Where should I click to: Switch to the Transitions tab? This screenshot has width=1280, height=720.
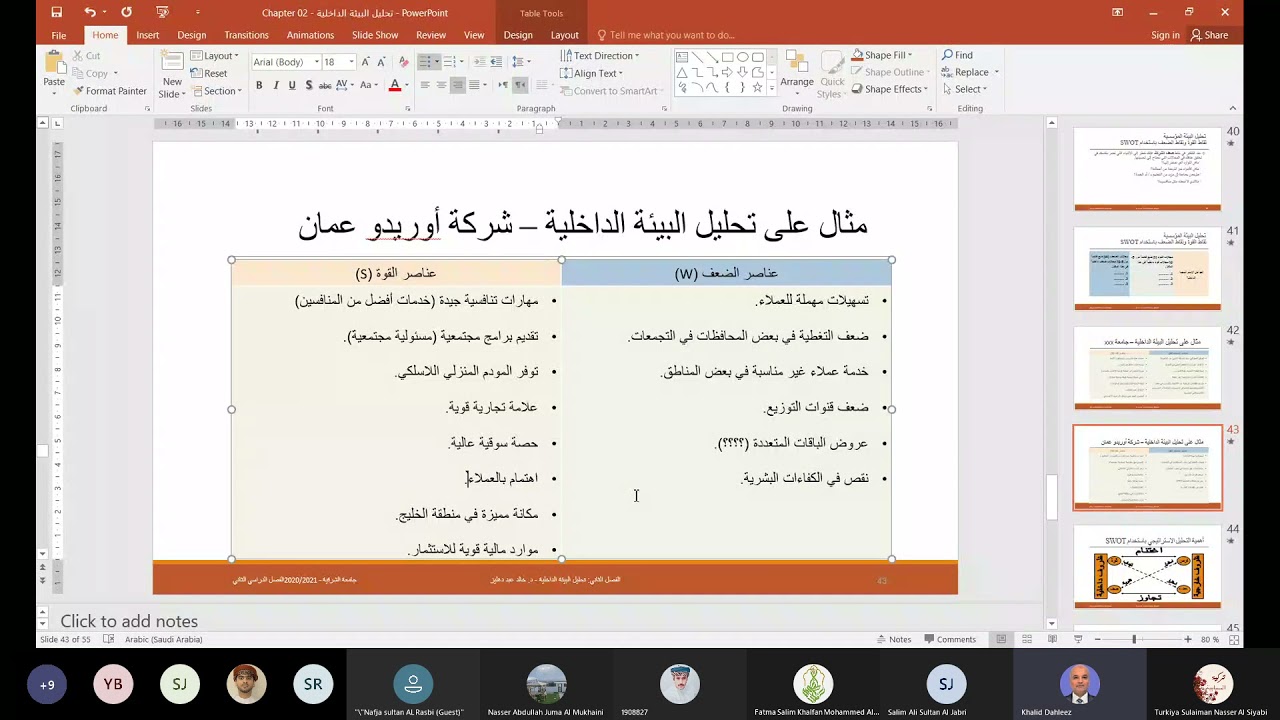click(246, 35)
